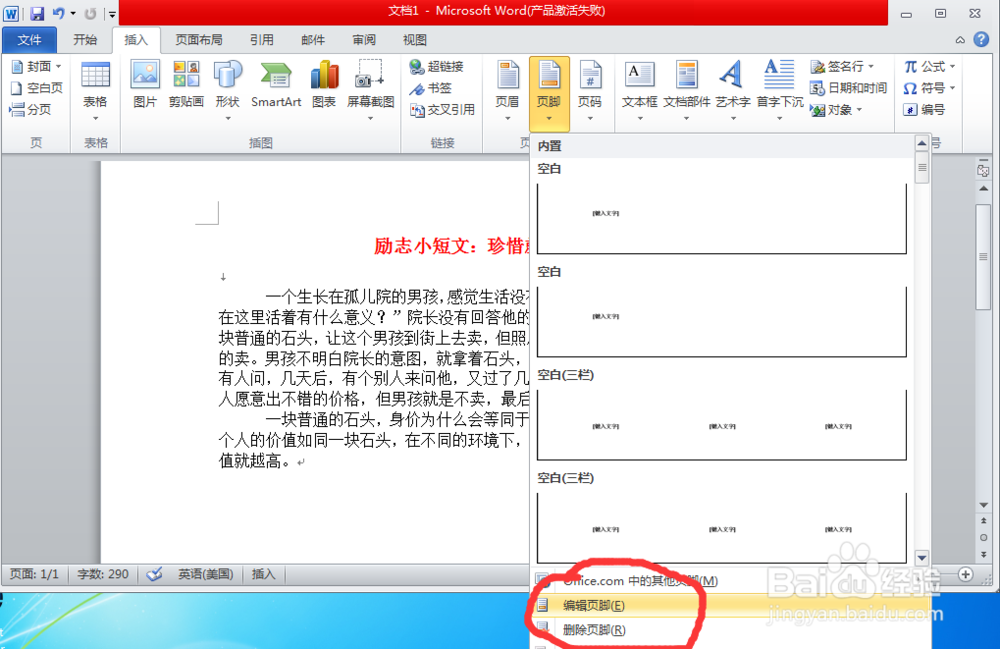Insert a table using 表格 icon
The height and width of the screenshot is (649, 1000).
(x=95, y=85)
